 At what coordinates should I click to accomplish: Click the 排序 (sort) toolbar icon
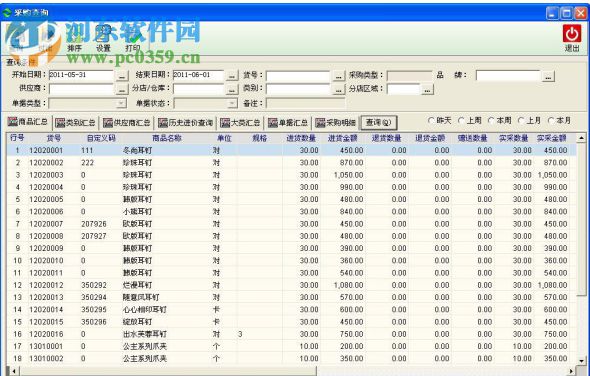point(74,39)
